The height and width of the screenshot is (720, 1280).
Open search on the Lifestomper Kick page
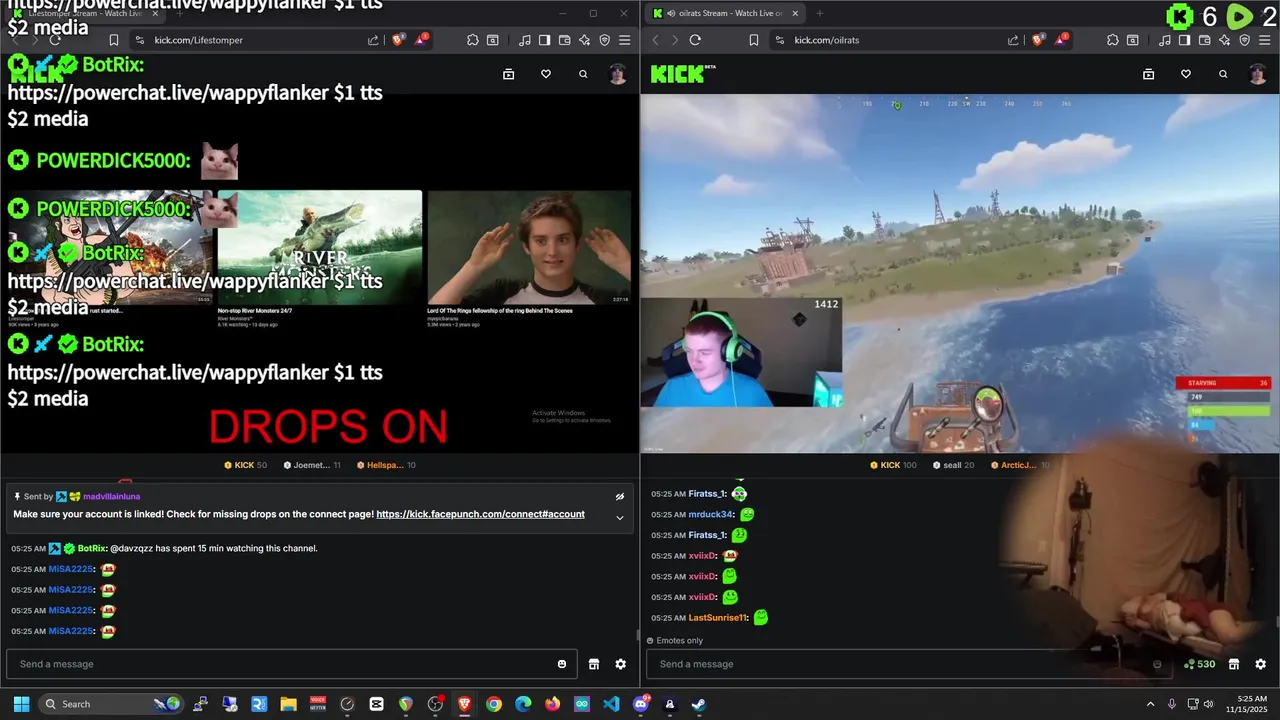click(x=583, y=74)
